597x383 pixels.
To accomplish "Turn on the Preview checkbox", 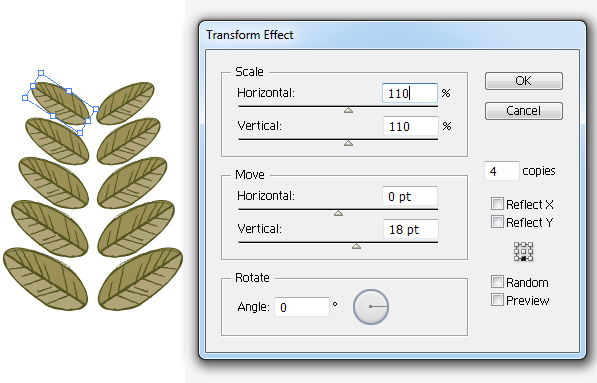I will (x=497, y=300).
